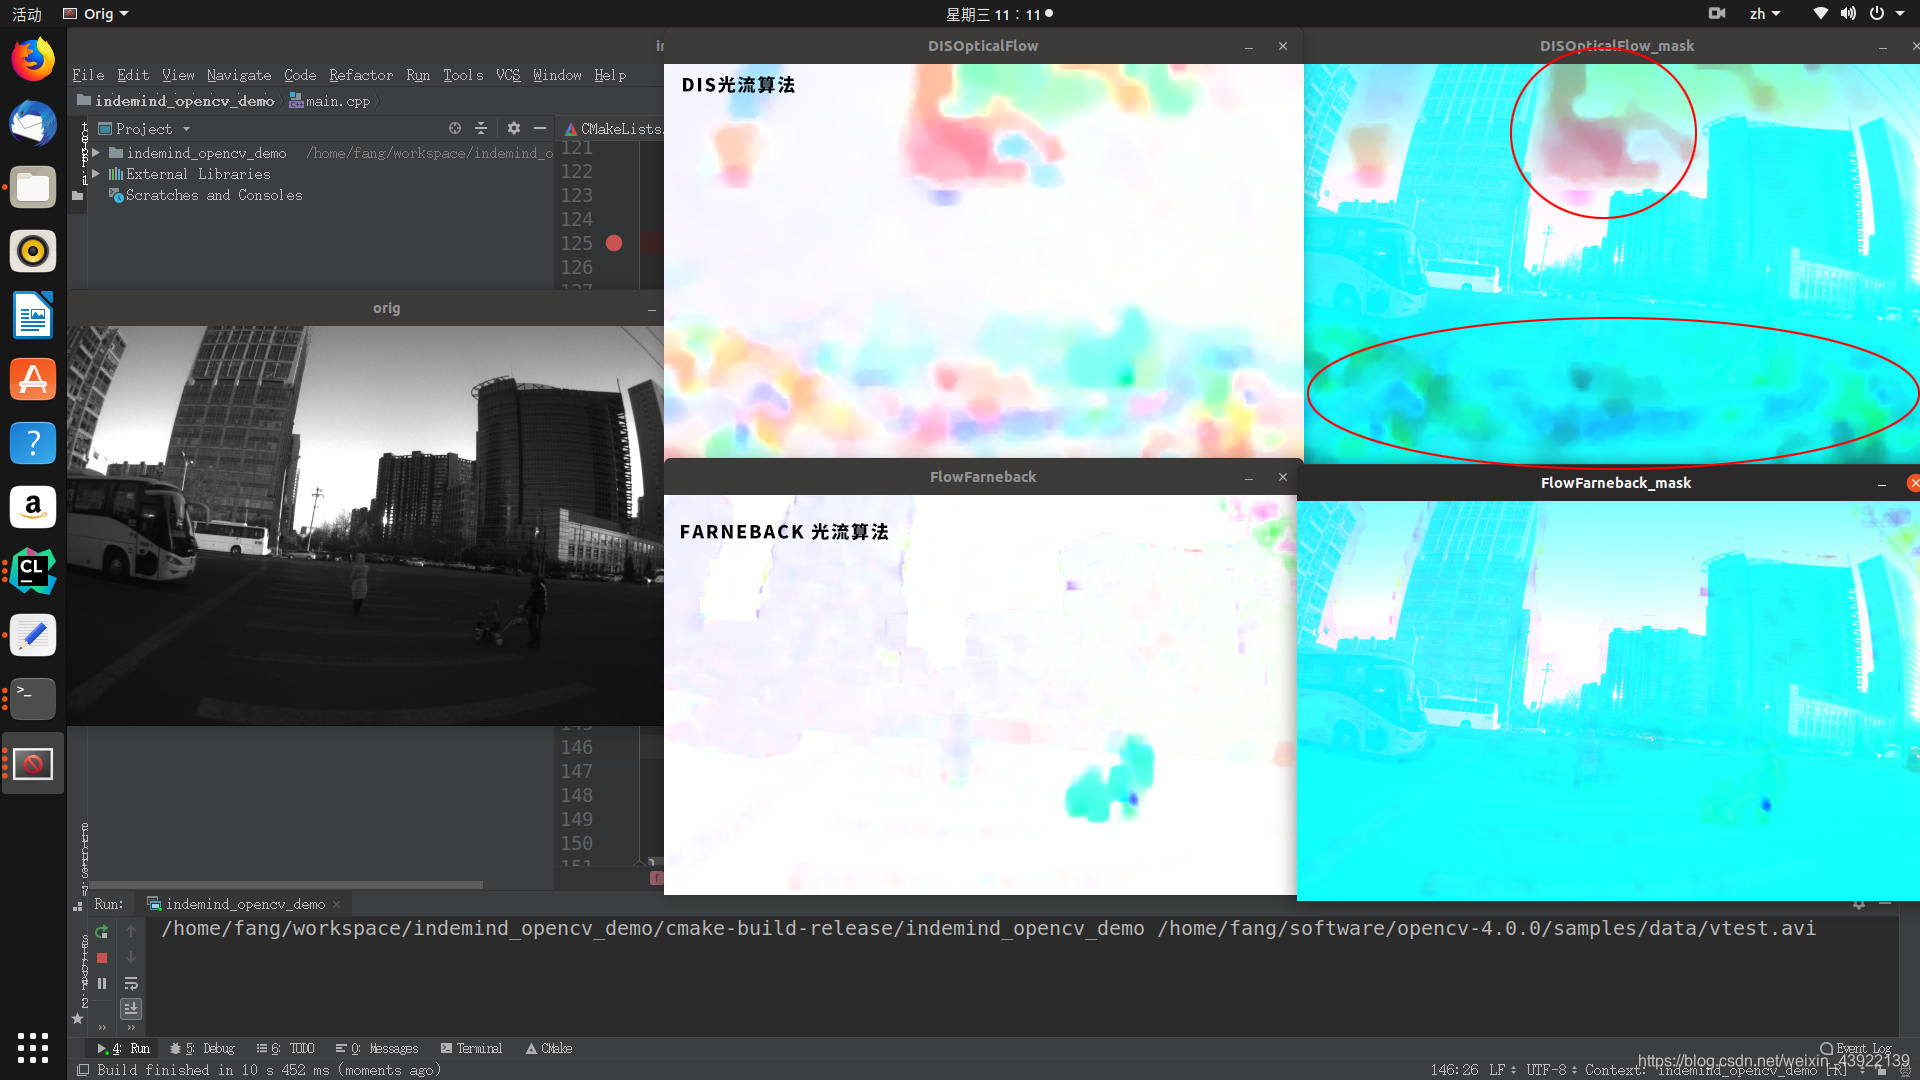Screen dimensions: 1920x1080
Task: Pause program output in Run panel
Action: pyautogui.click(x=101, y=984)
